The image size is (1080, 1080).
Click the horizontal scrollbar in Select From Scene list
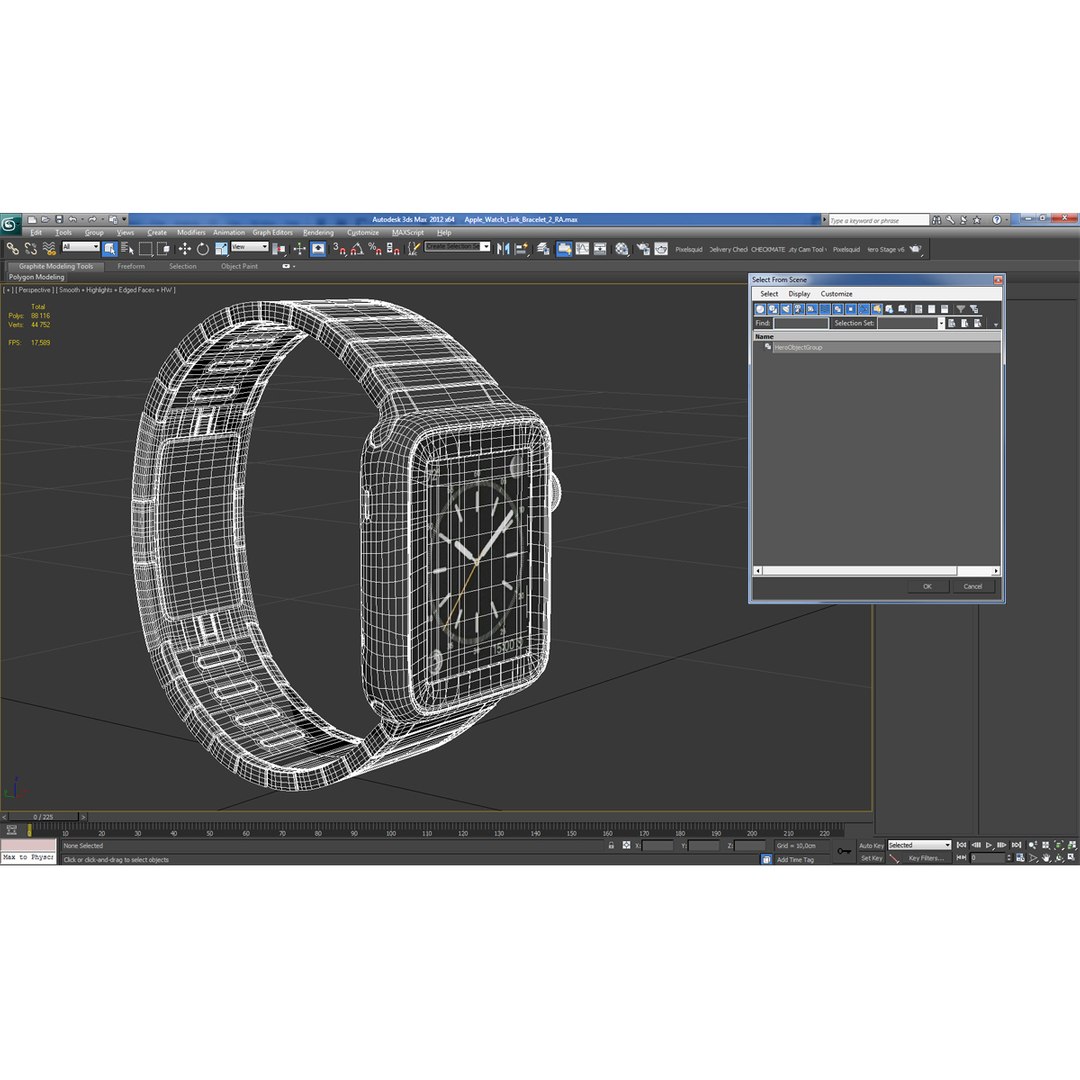click(x=876, y=571)
